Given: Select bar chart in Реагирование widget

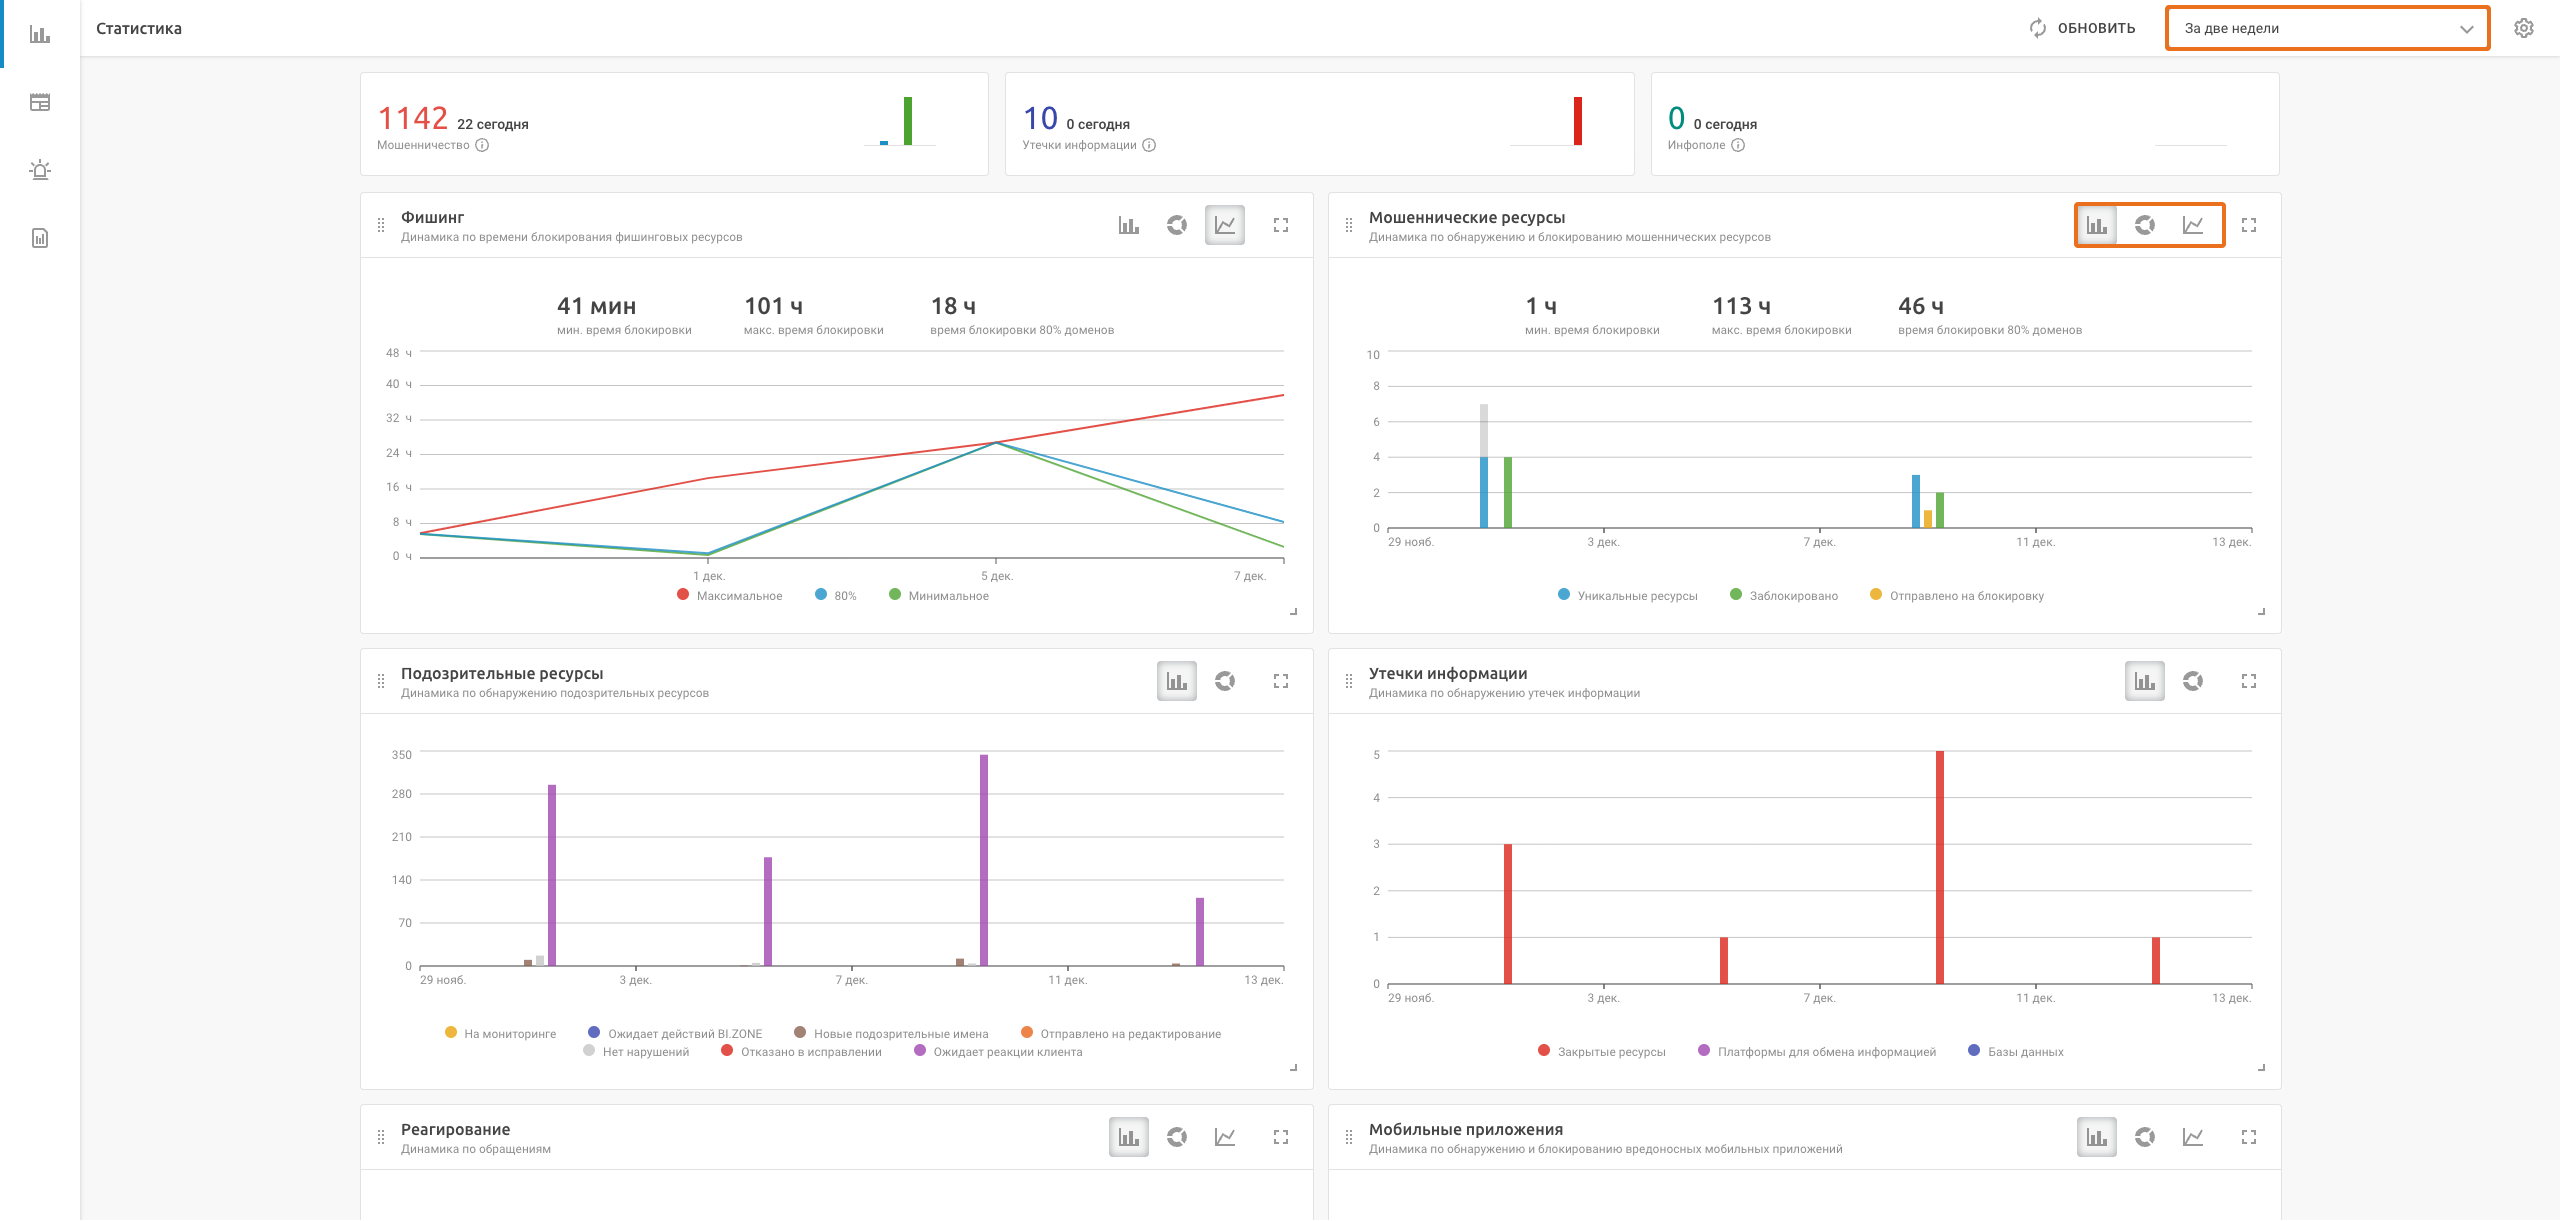Looking at the screenshot, I should (x=1129, y=1137).
